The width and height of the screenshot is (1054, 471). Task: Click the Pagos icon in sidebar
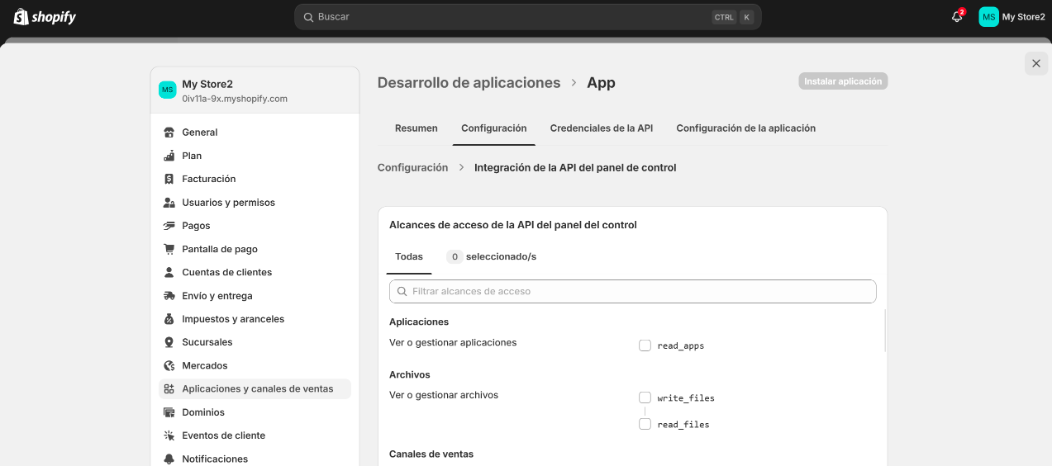(x=169, y=226)
